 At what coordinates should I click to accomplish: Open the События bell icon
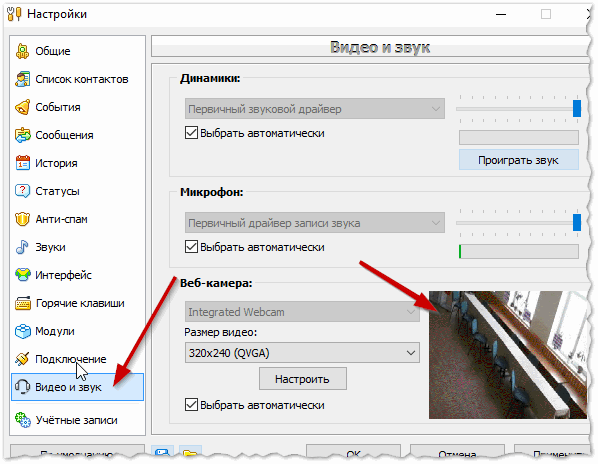coord(23,107)
